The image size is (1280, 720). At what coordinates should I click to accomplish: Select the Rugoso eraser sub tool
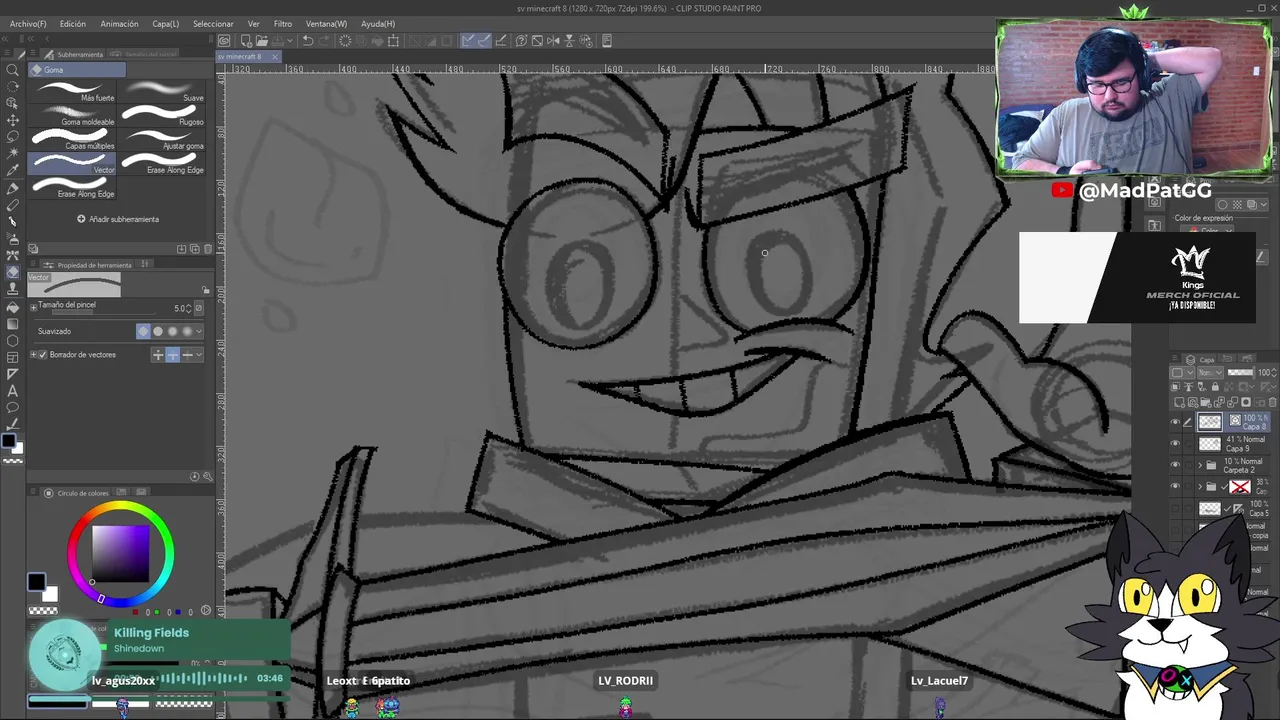(162, 115)
